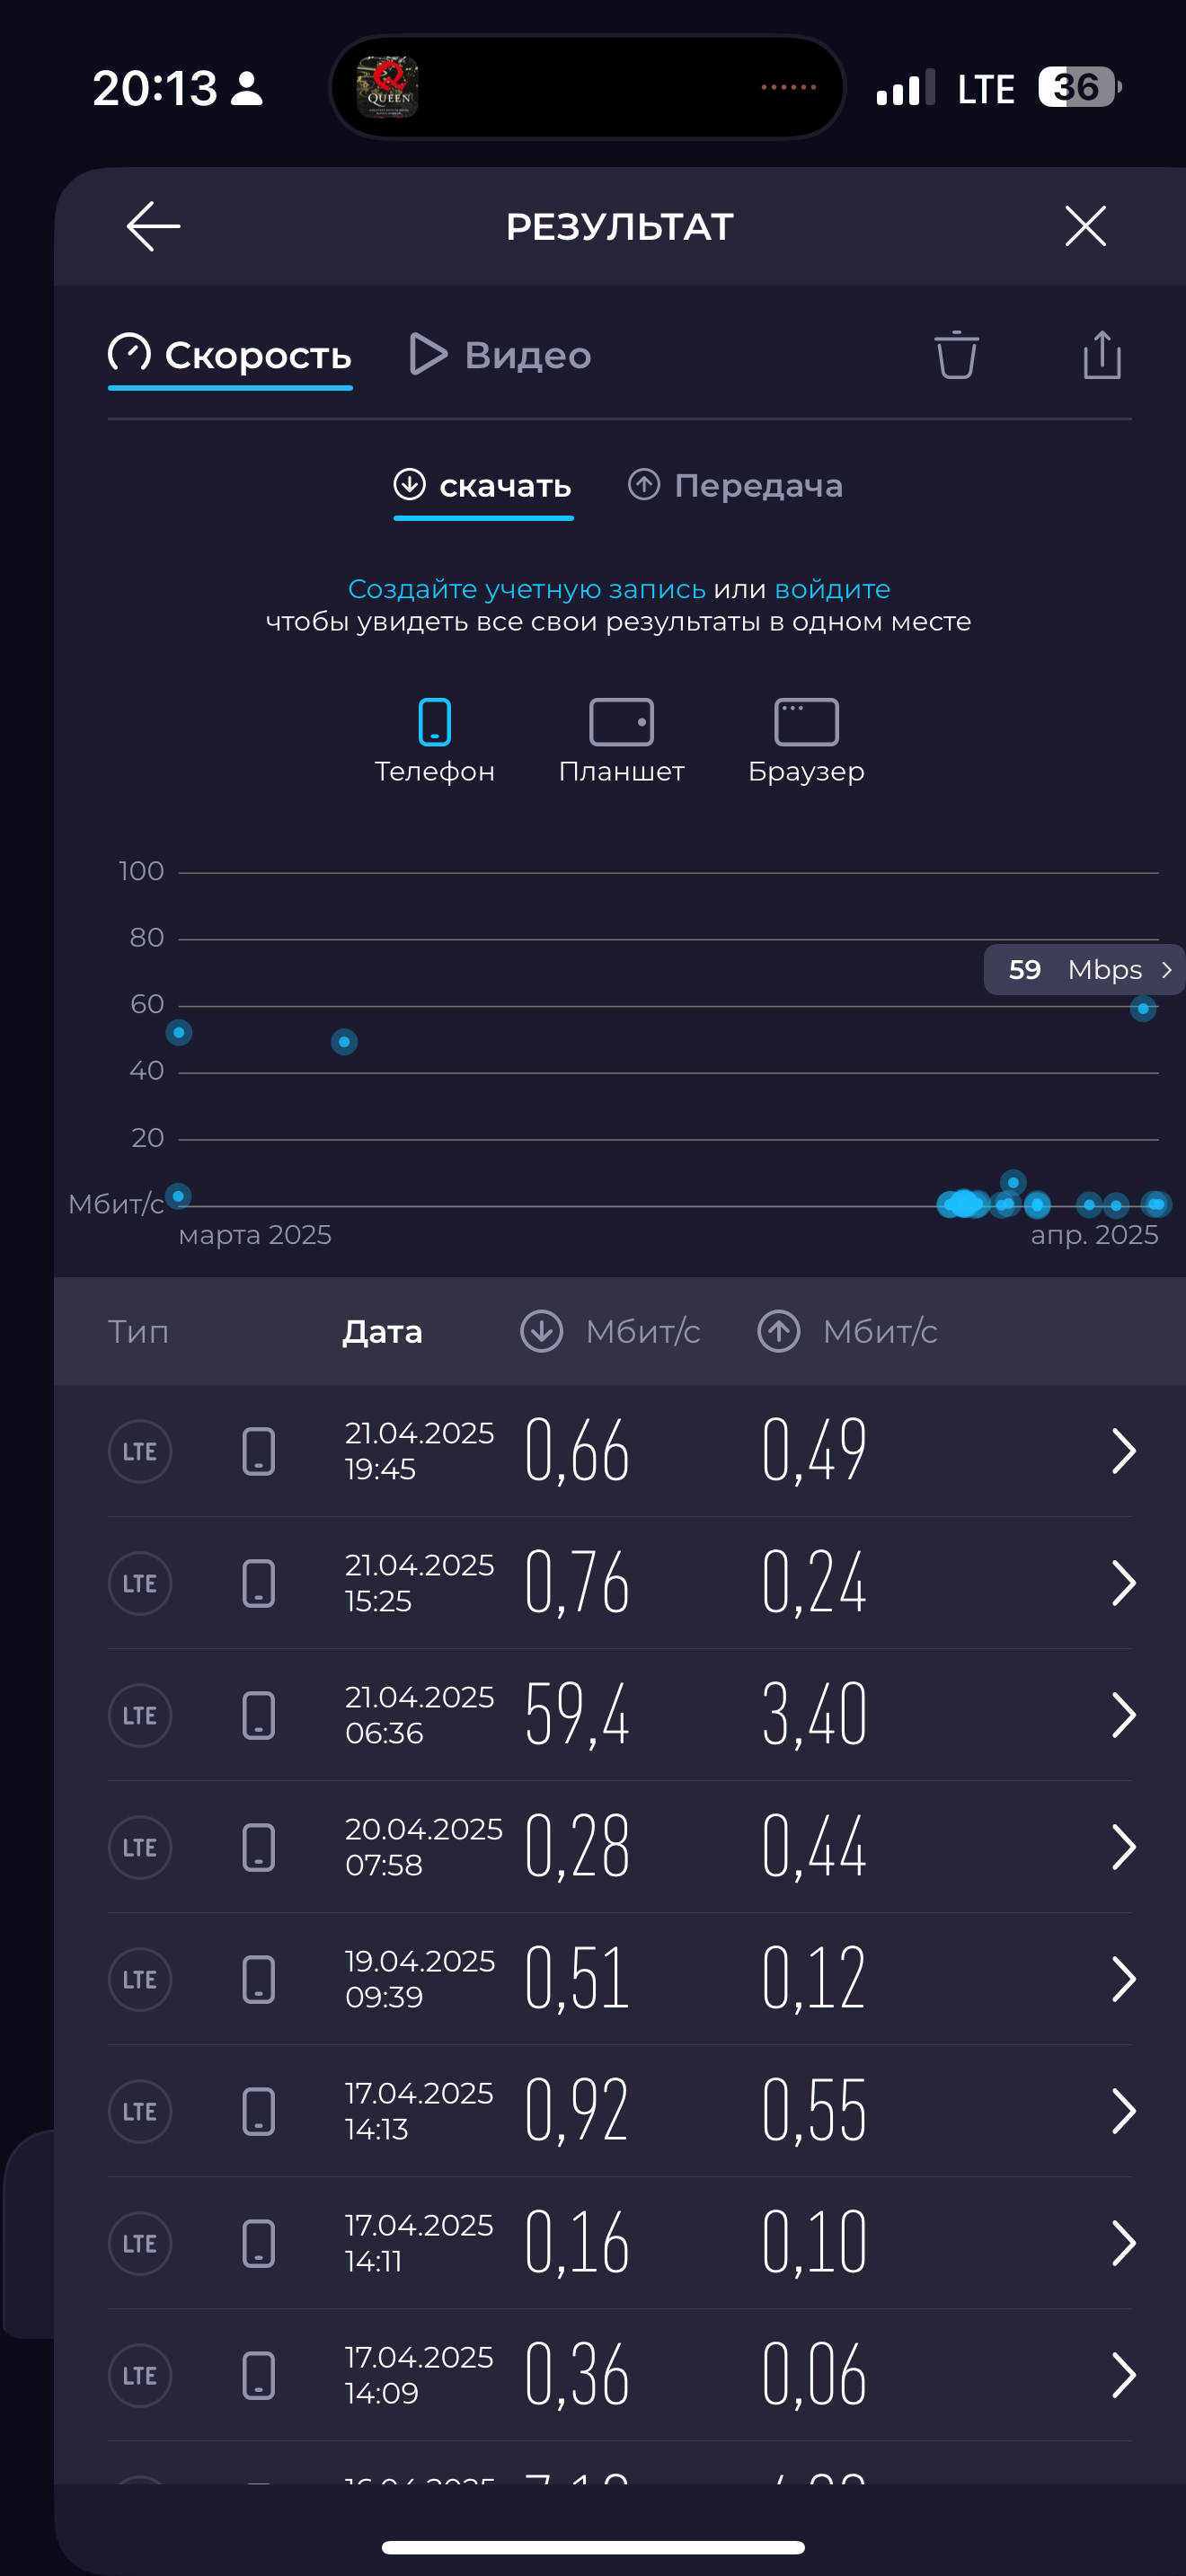
Task: Select the Телефон device filter
Action: pyautogui.click(x=434, y=740)
